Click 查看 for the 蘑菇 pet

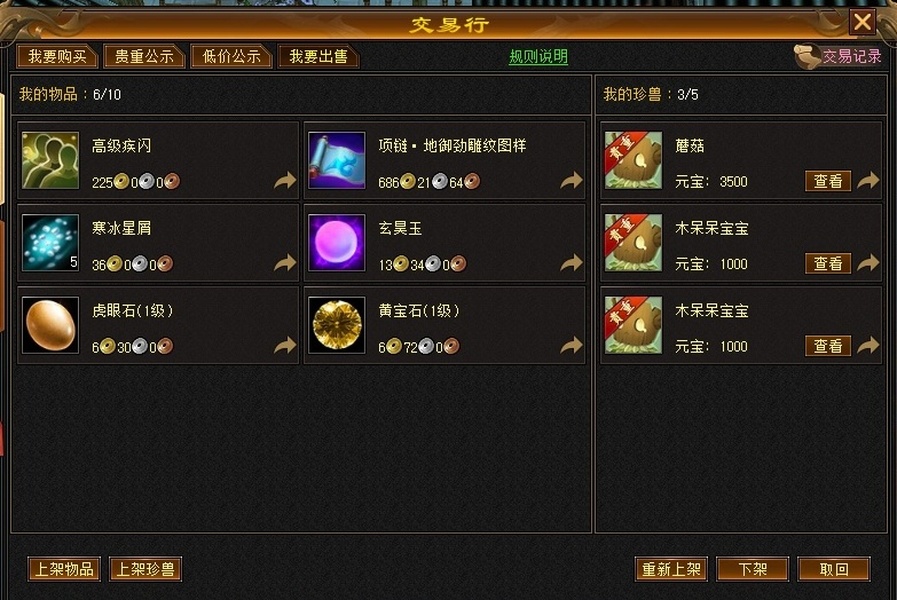(x=828, y=181)
